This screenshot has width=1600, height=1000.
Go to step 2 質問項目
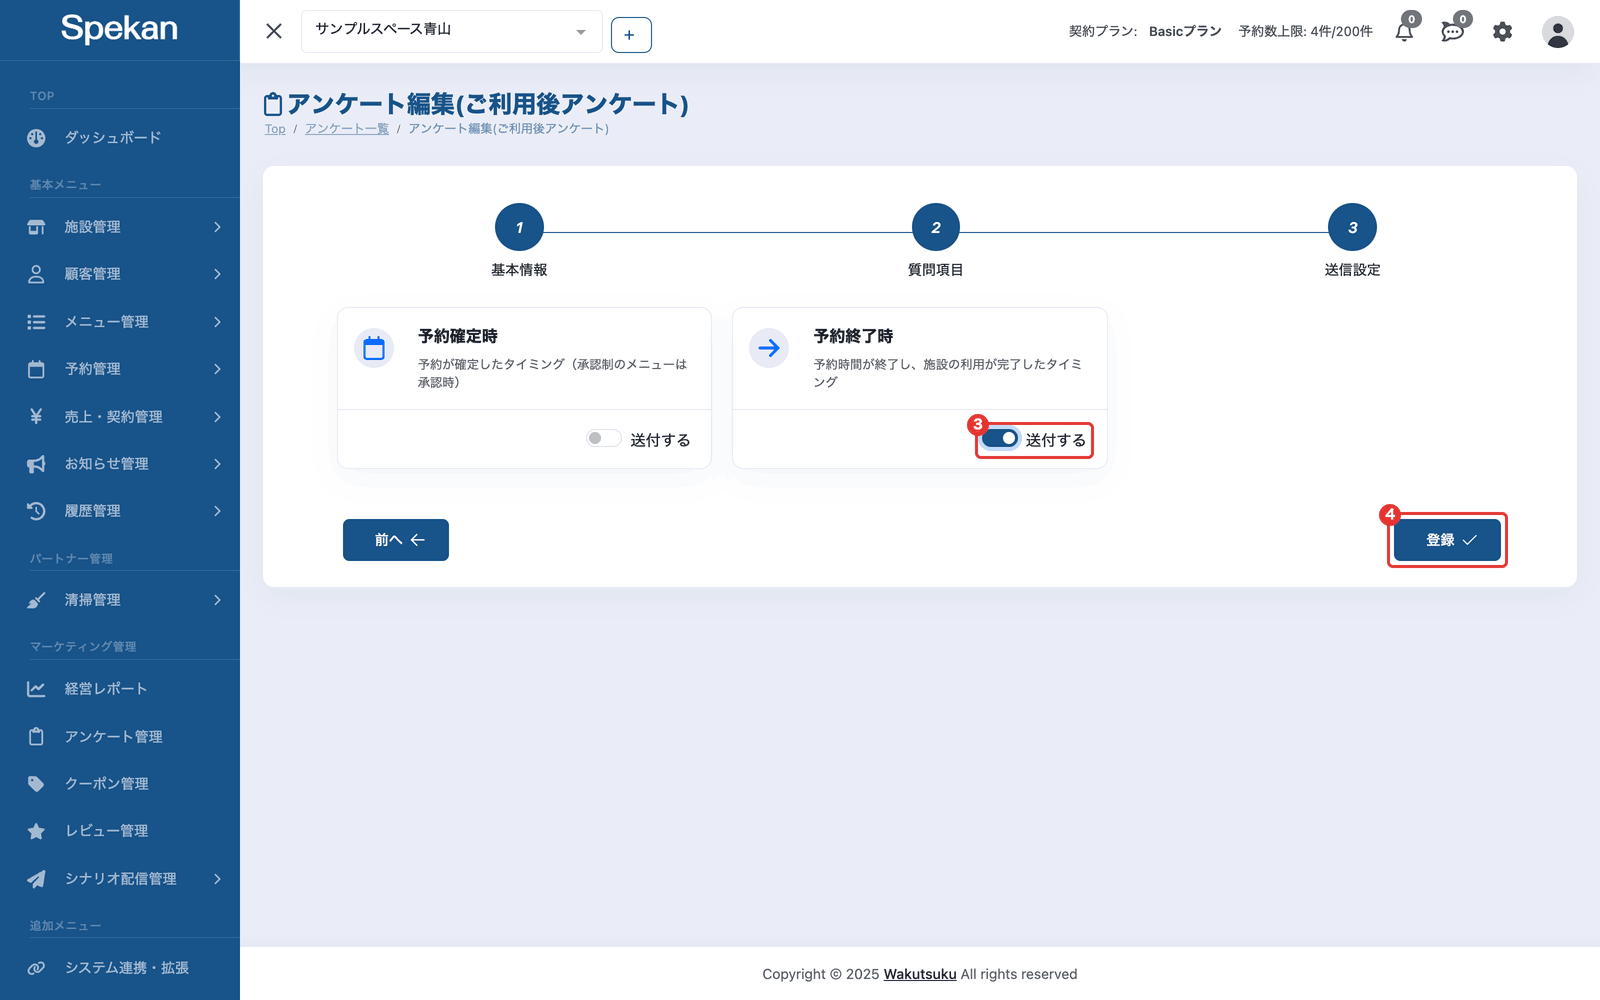pos(936,228)
